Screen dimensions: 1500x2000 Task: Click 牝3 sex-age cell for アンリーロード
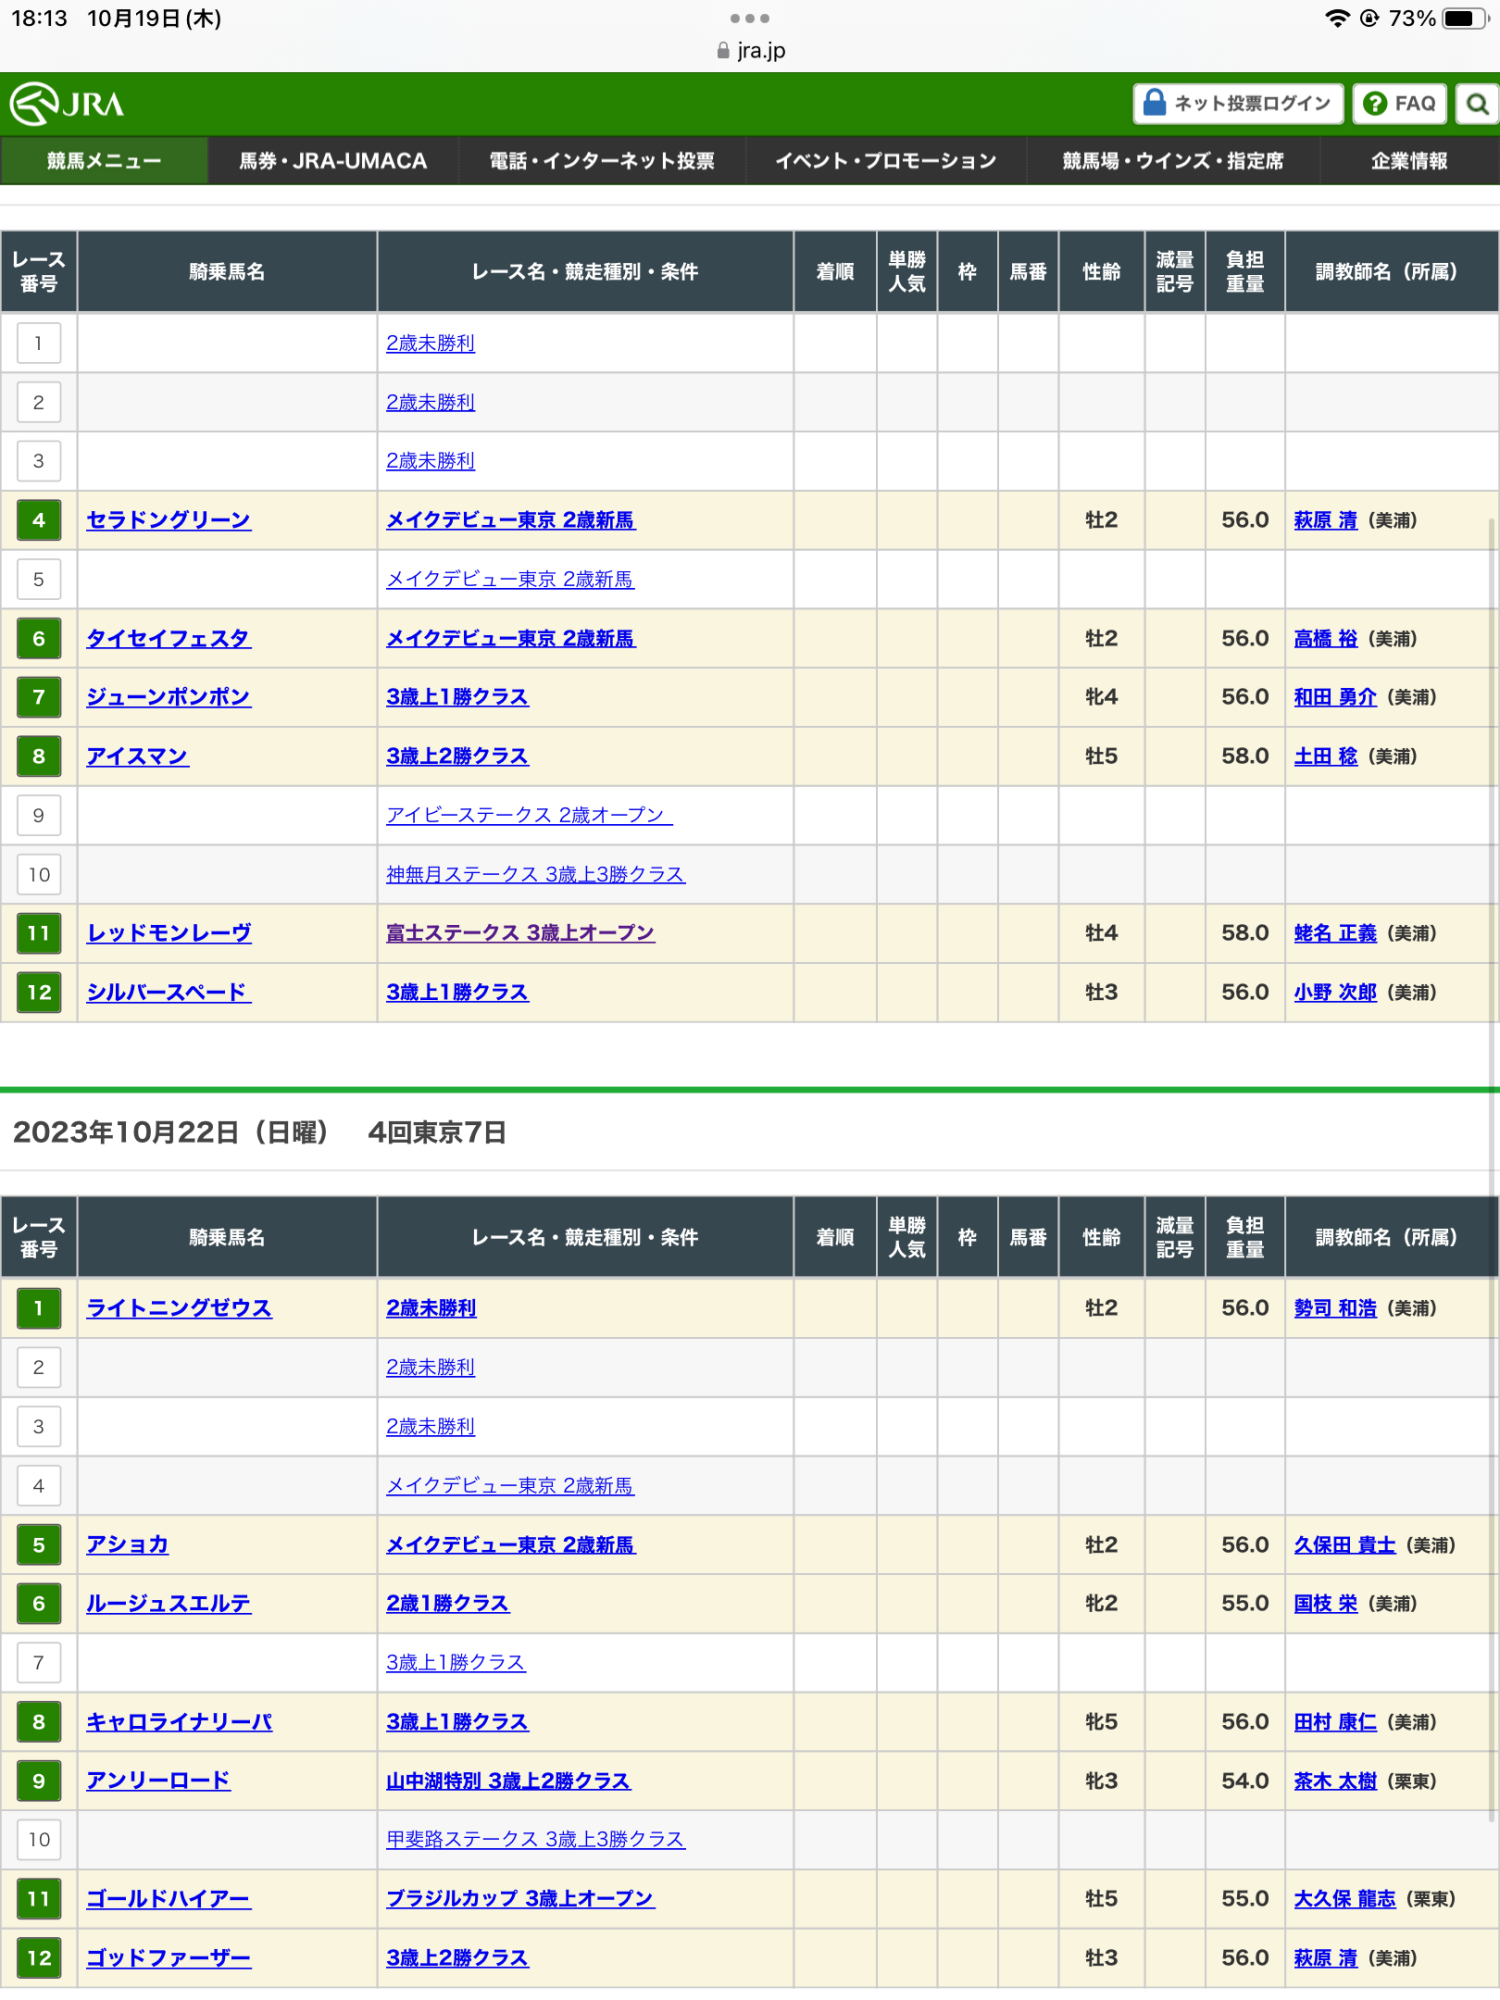point(1101,1781)
